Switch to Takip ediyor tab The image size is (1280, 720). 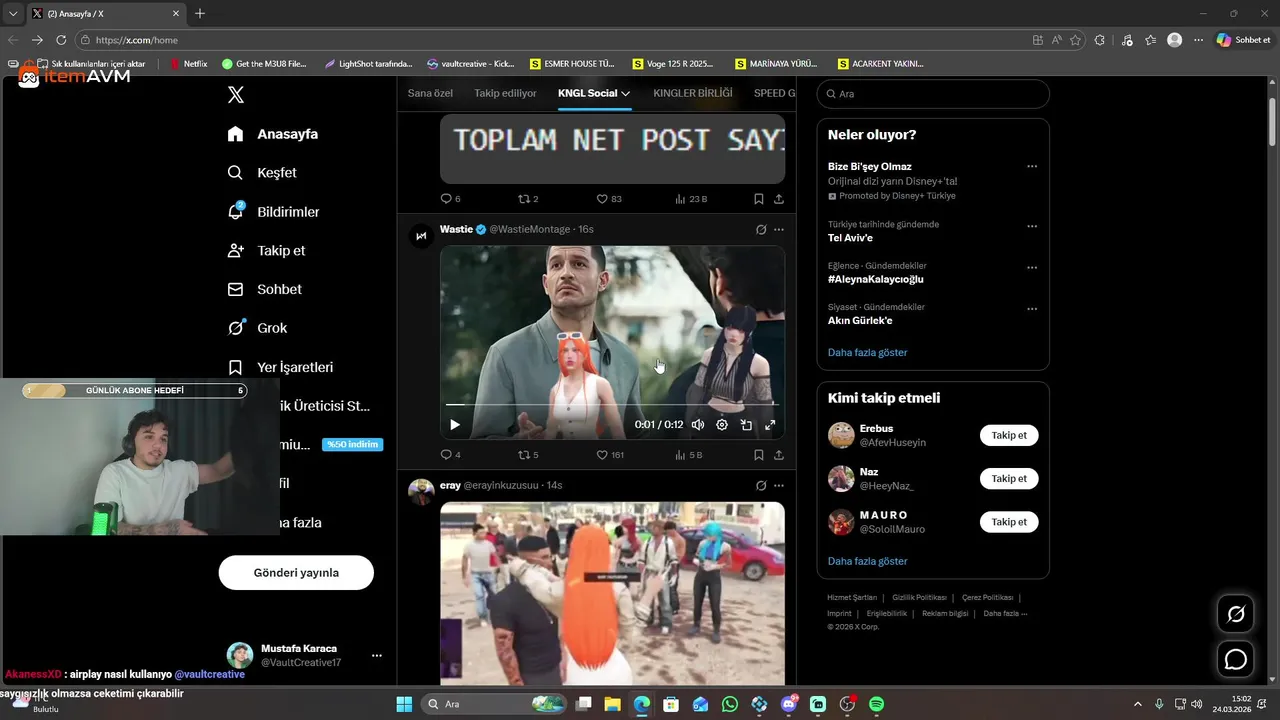[505, 93]
